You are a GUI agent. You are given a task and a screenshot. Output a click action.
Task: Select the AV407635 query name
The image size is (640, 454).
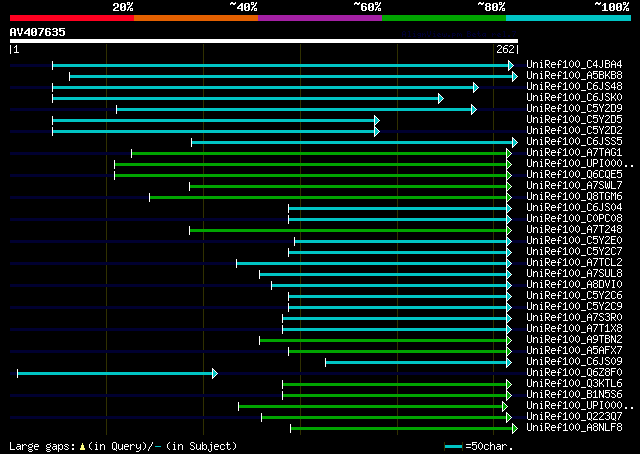(38, 32)
